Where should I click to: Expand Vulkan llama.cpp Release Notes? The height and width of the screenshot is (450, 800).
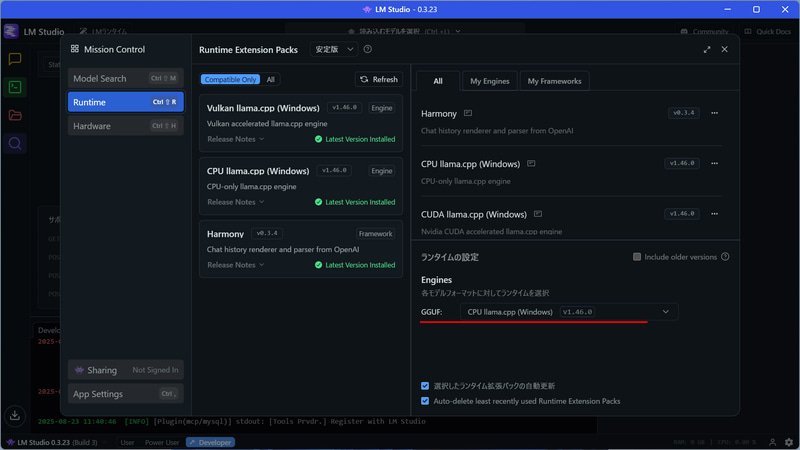(236, 139)
